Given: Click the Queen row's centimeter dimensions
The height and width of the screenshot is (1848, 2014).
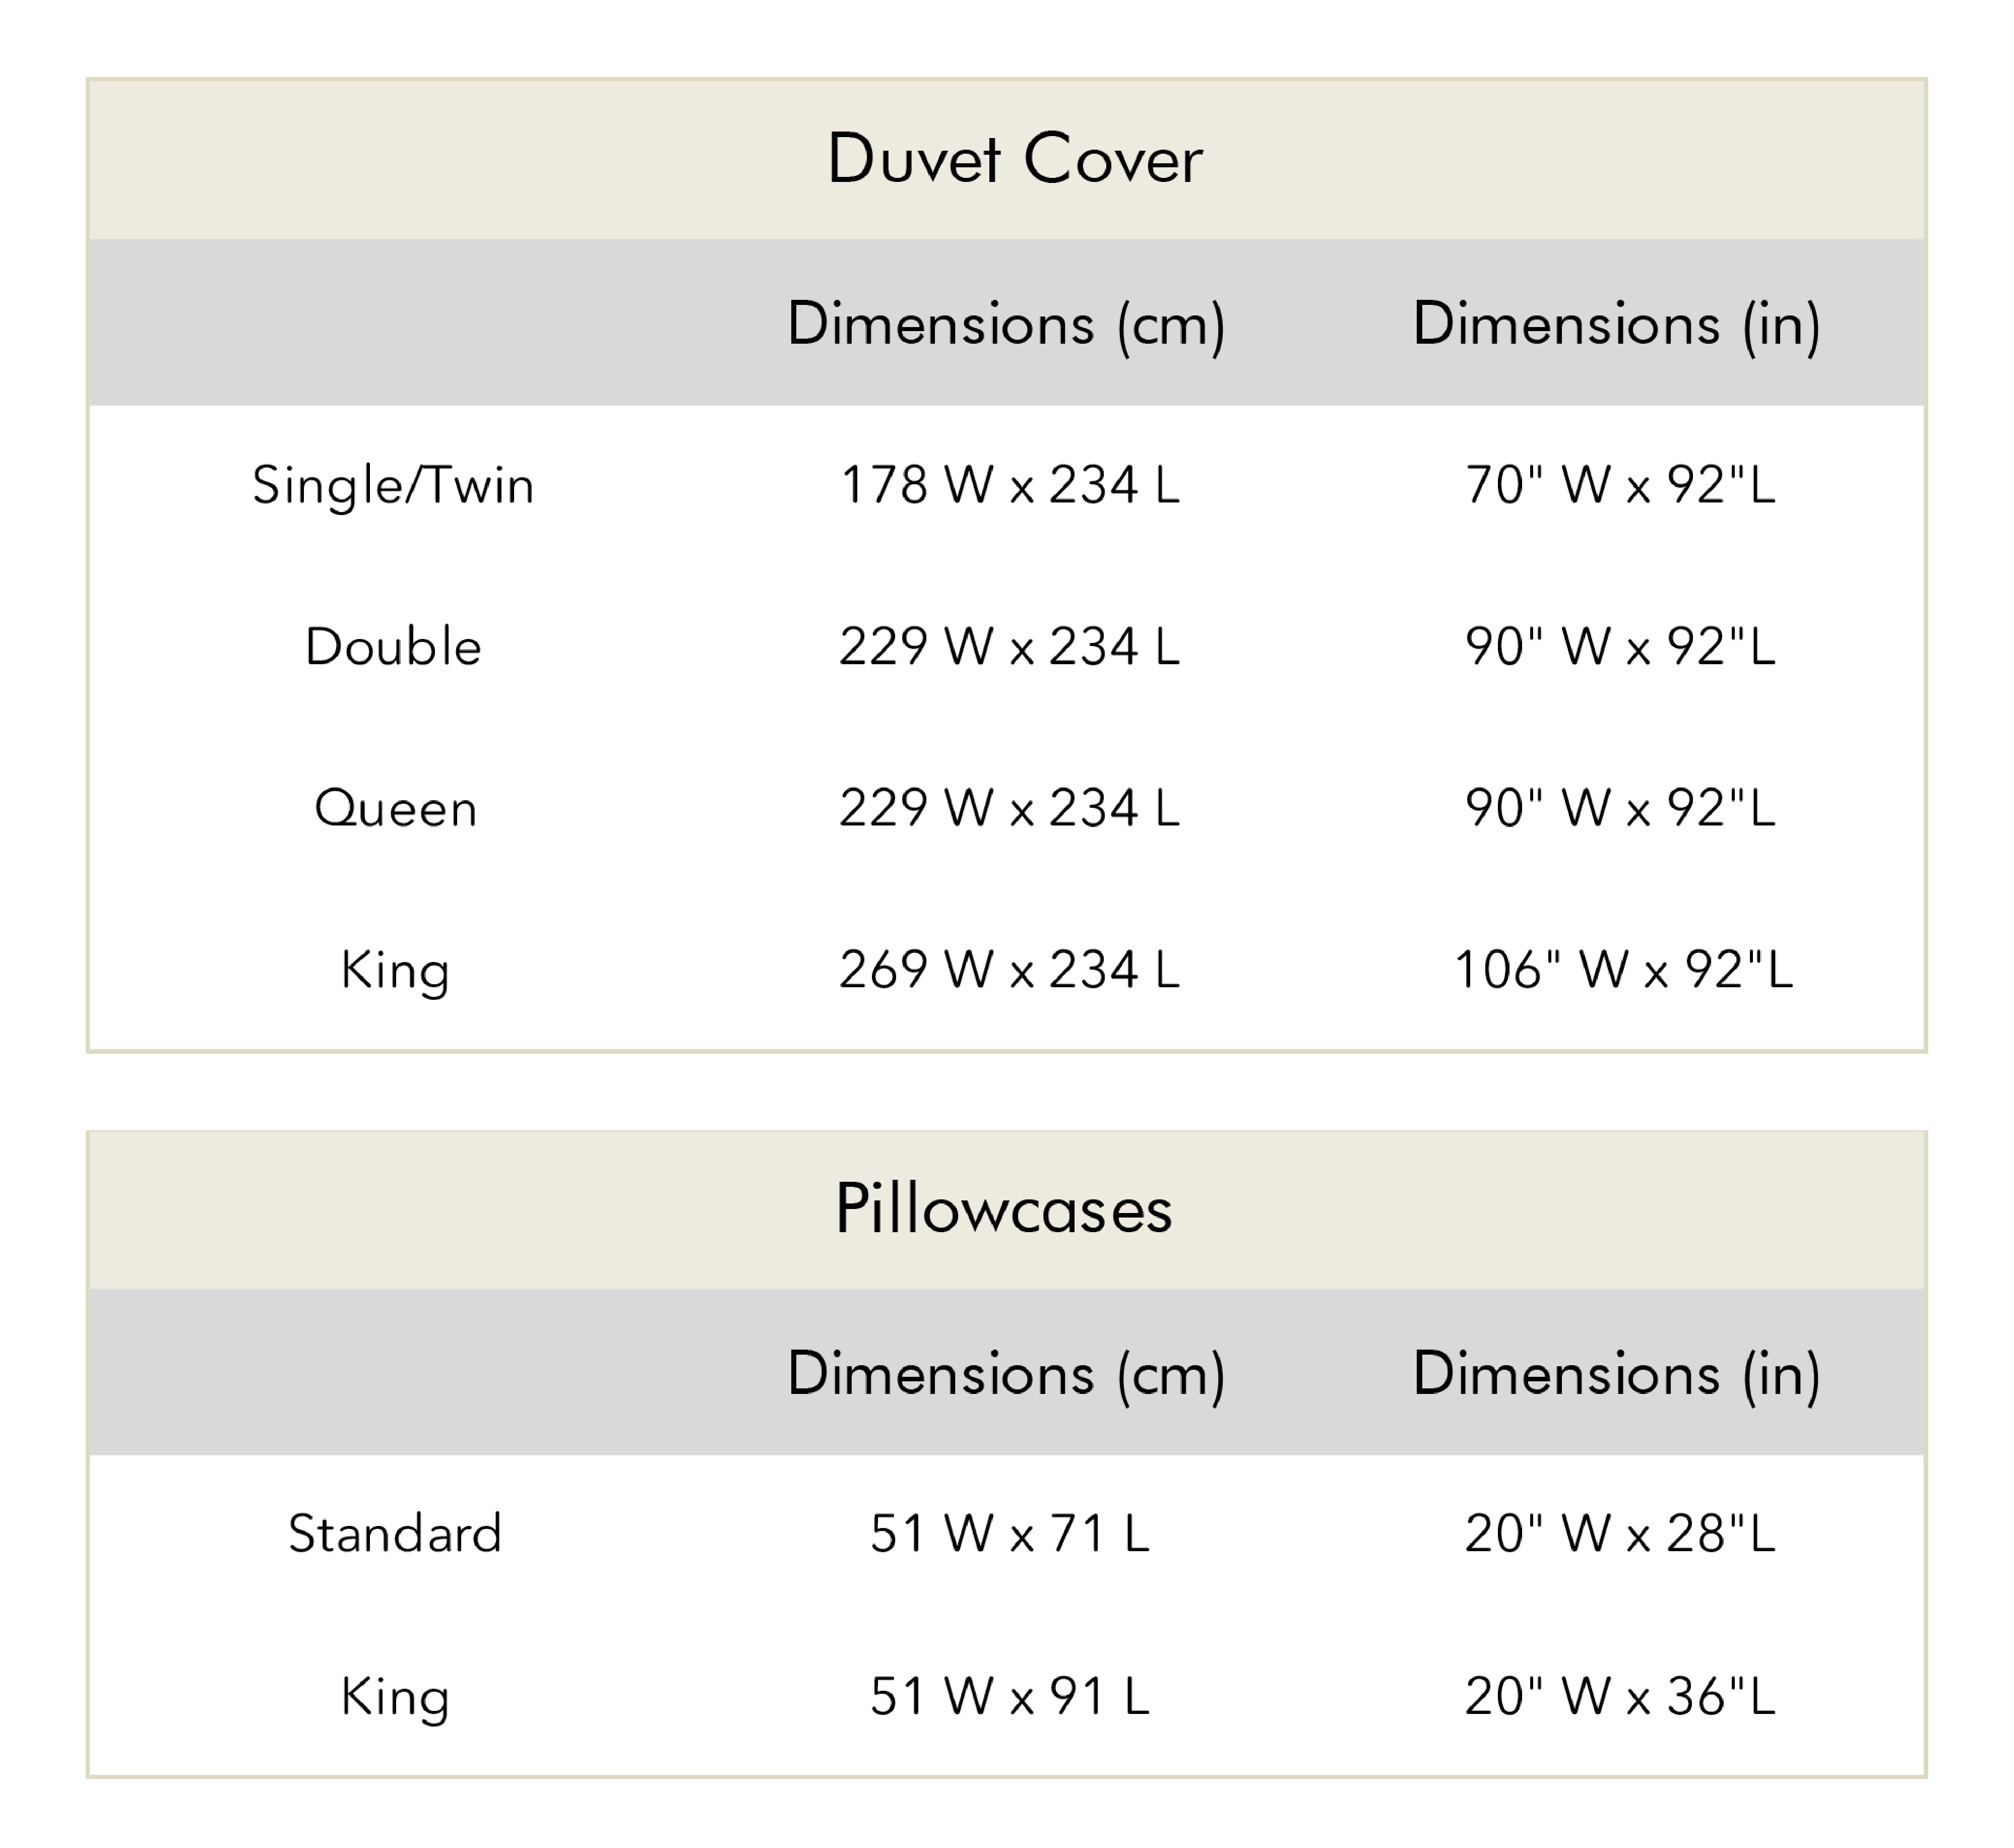Looking at the screenshot, I should [x=1010, y=808].
